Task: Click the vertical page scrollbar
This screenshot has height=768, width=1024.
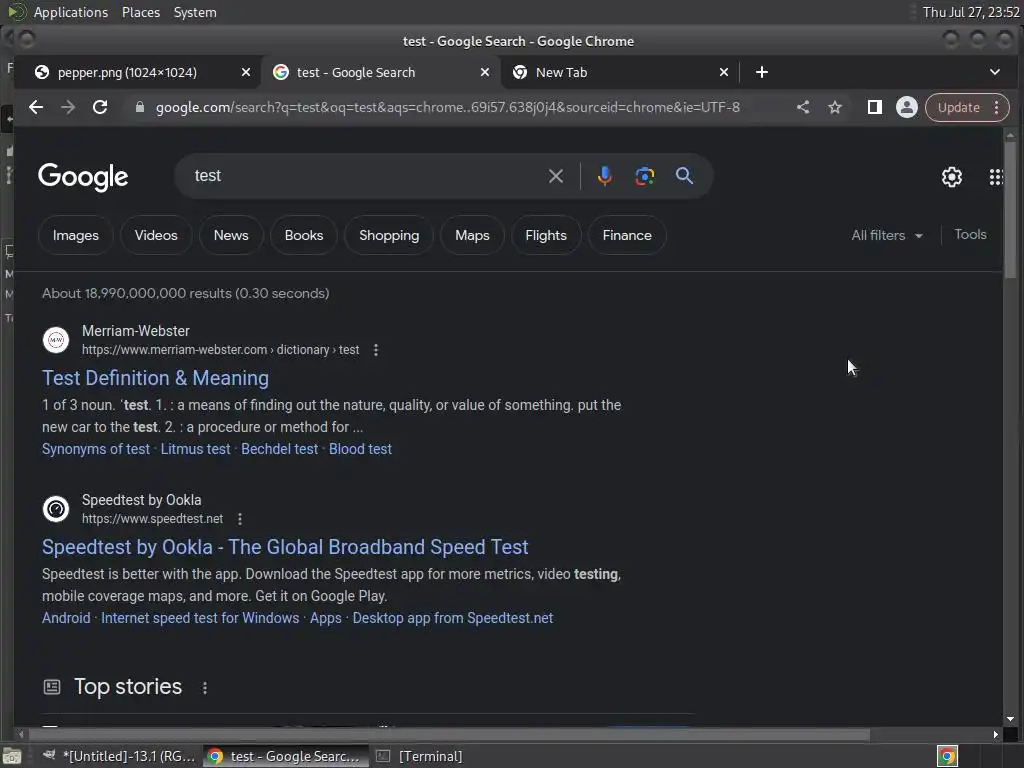Action: tap(1010, 210)
